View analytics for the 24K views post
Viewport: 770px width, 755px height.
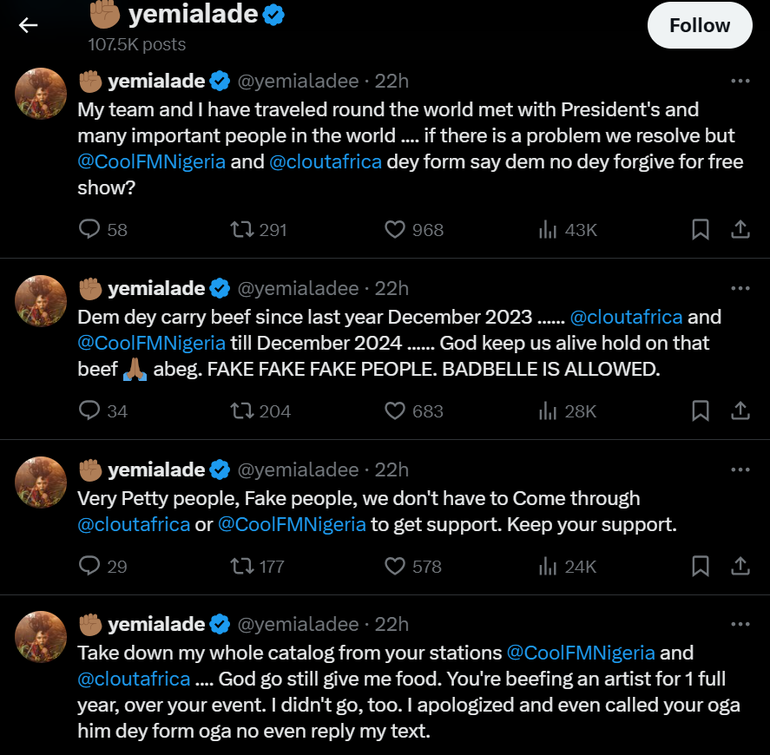548,566
